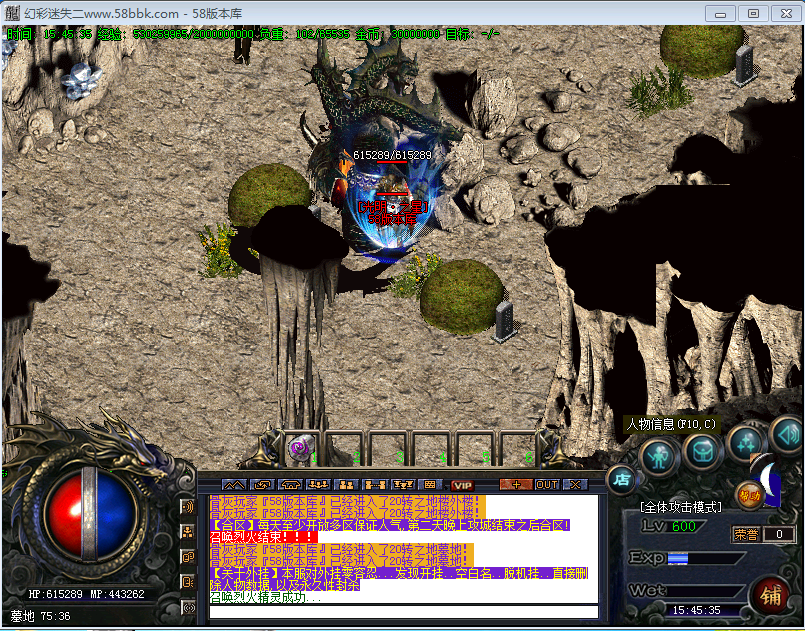805x631 pixels.
Task: Click the two-figures icon on chat toolbar
Action: pos(347,485)
